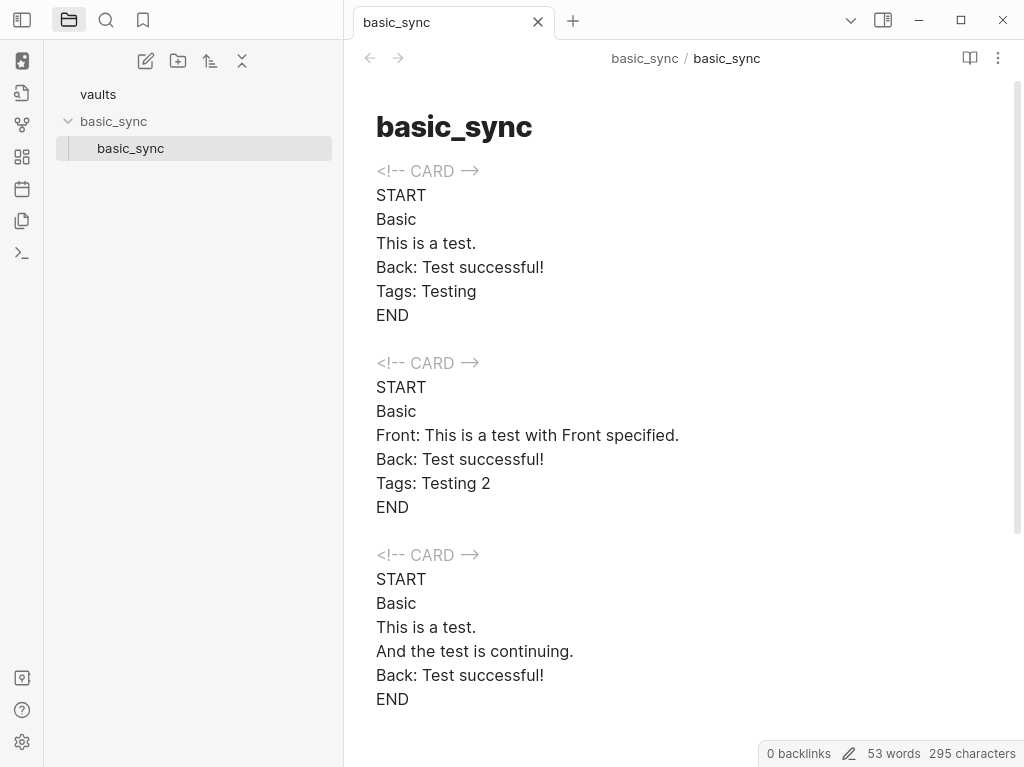Open daily note calendar icon

pyautogui.click(x=22, y=189)
